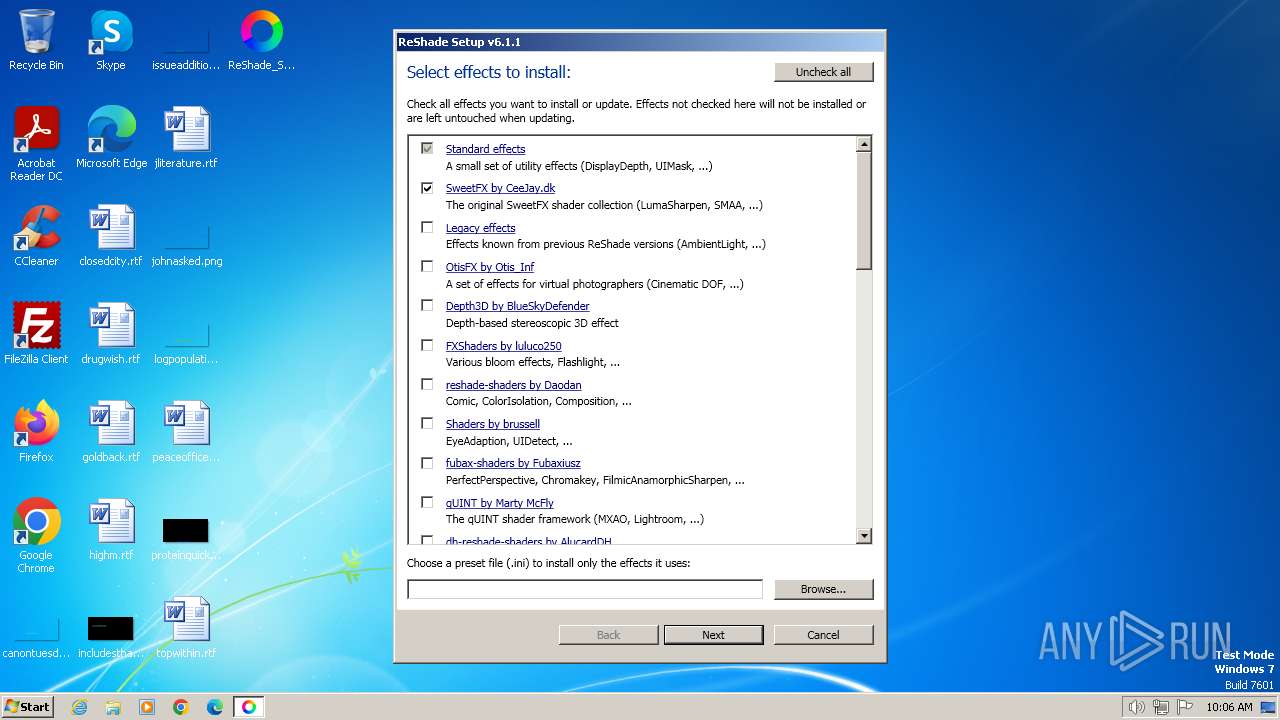The image size is (1280, 720).
Task: Launch Firefox from the desktop
Action: click(36, 432)
